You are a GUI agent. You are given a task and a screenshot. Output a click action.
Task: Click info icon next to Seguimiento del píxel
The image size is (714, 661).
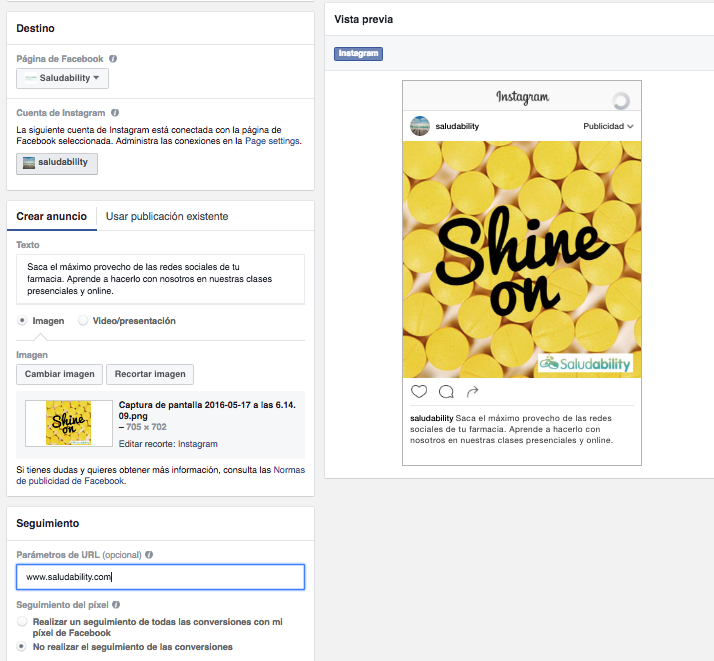pos(116,605)
